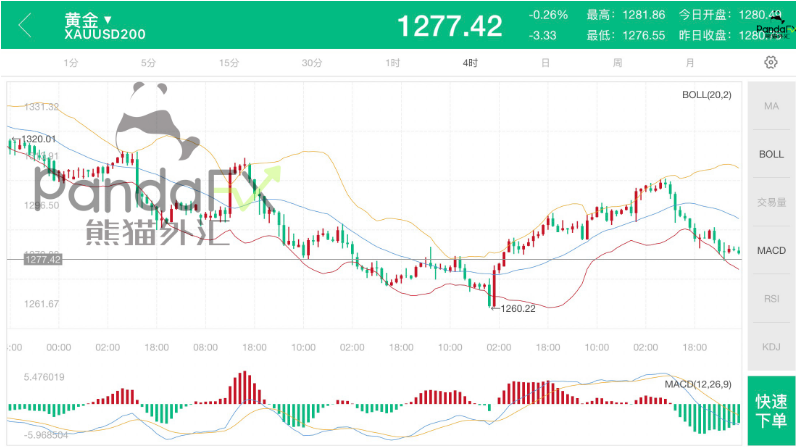This screenshot has height=447, width=796.
Task: Switch to the 日 daily timeframe tab
Action: pyautogui.click(x=545, y=63)
